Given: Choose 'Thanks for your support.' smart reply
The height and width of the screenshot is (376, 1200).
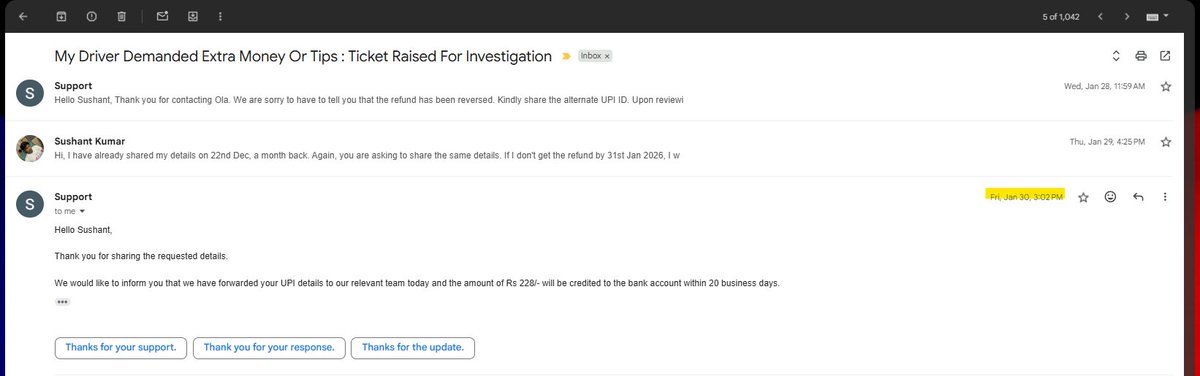Looking at the screenshot, I should [x=120, y=347].
